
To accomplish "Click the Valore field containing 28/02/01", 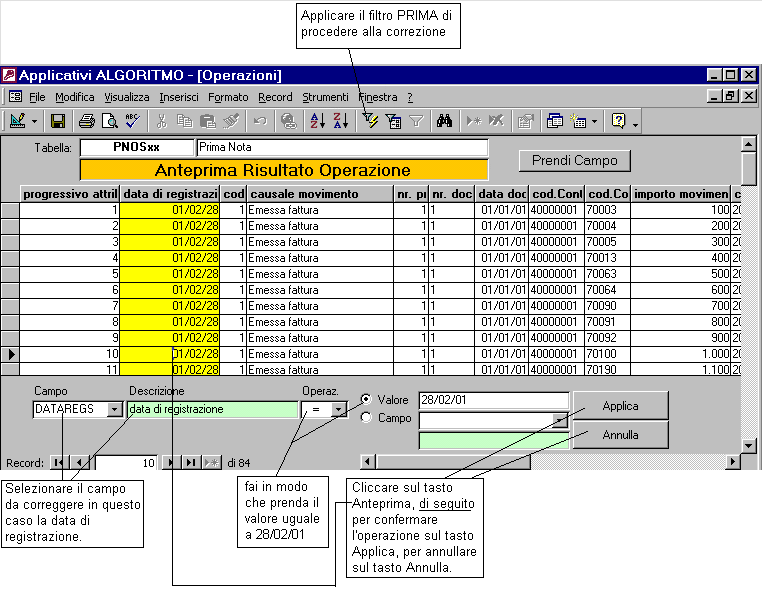I will click(493, 400).
